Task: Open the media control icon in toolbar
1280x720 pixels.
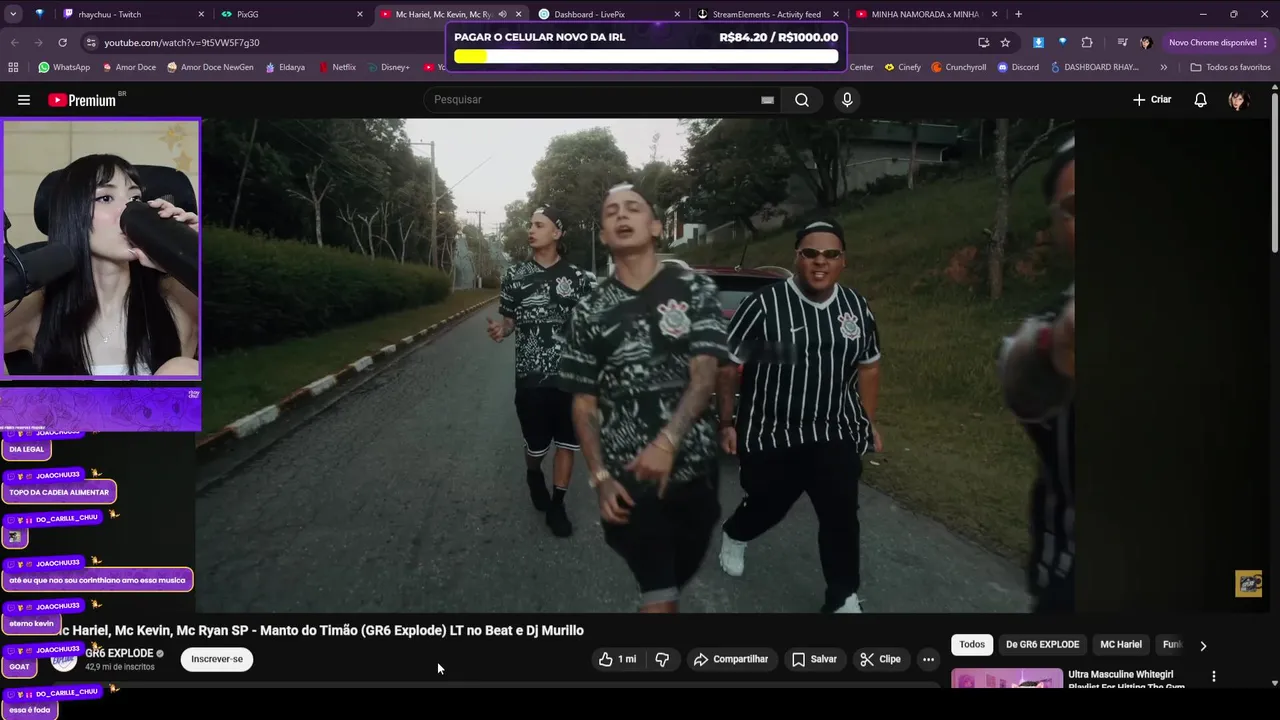Action: tap(1122, 42)
